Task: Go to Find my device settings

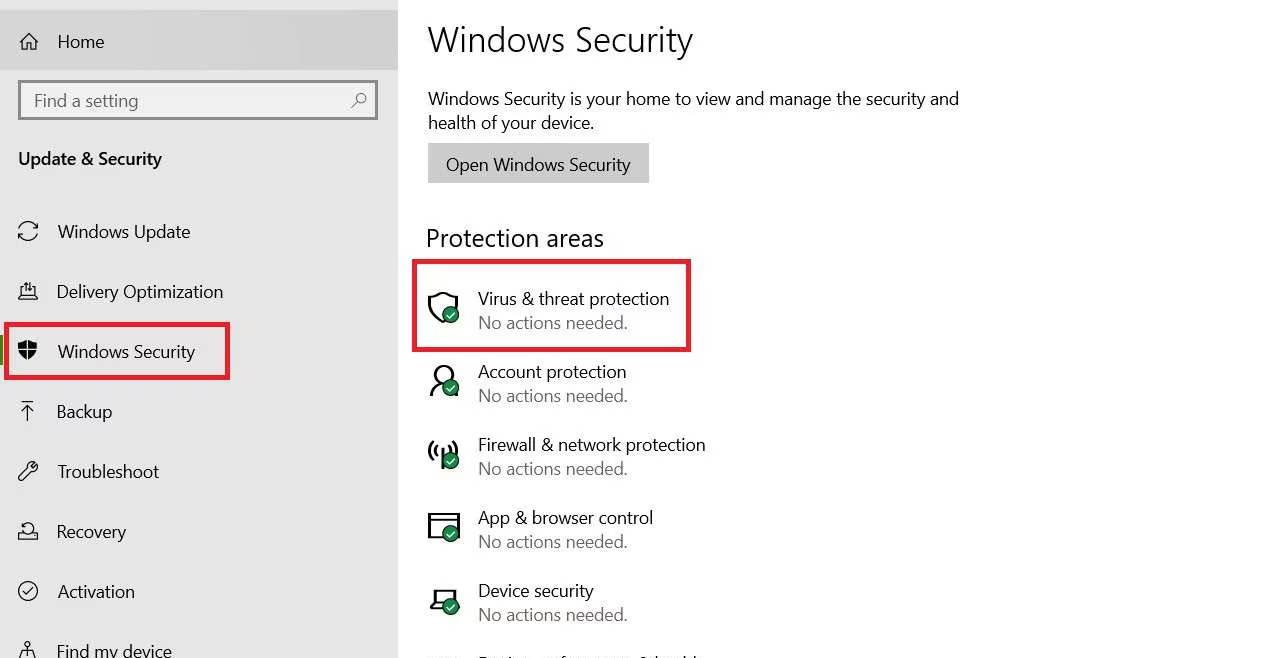Action: click(113, 650)
